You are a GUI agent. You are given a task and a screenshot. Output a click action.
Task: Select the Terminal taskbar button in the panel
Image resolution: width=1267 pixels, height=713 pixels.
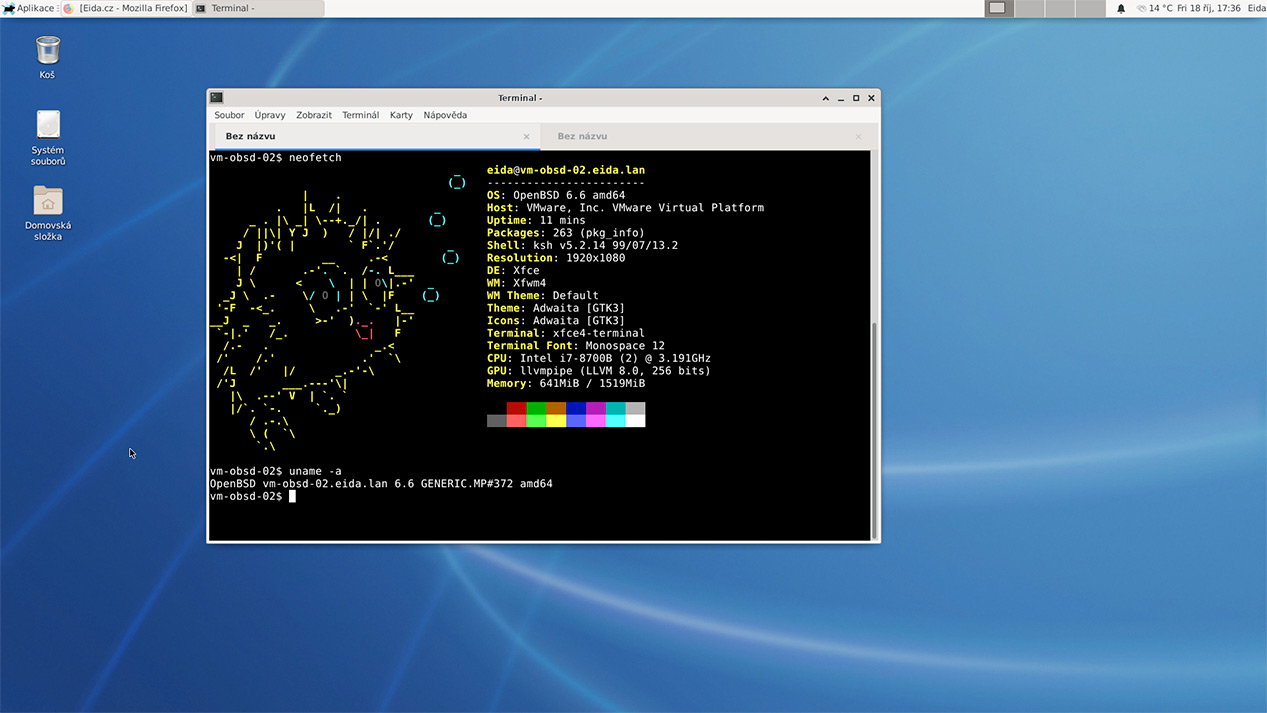point(258,8)
